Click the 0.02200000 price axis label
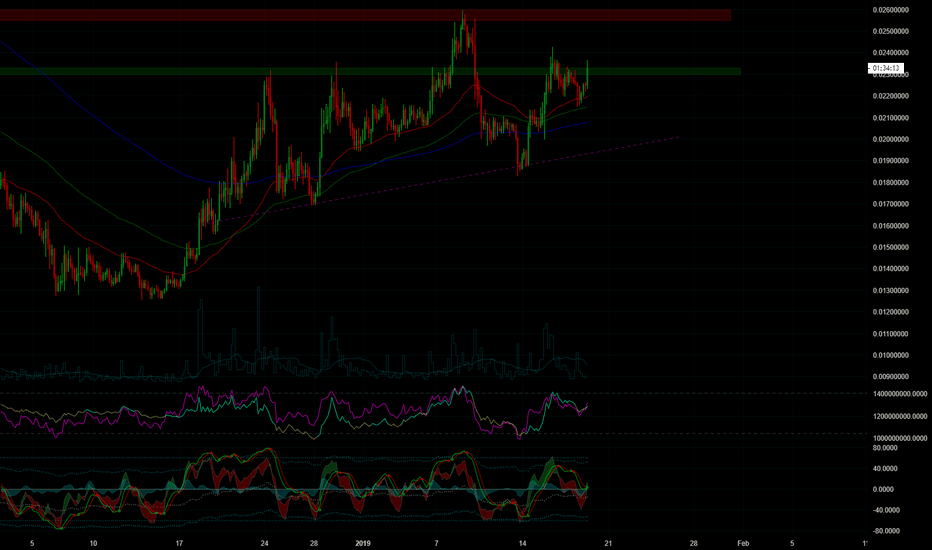The image size is (932, 550). click(x=890, y=96)
